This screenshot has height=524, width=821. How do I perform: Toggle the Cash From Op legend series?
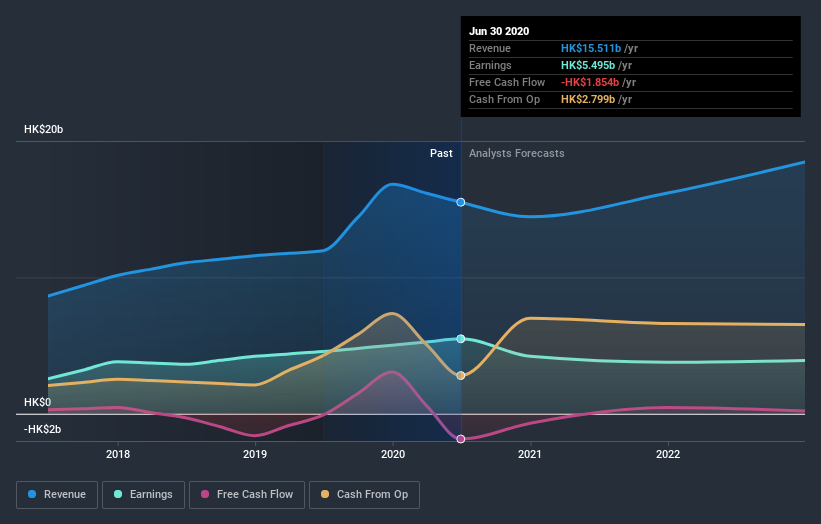coord(364,495)
